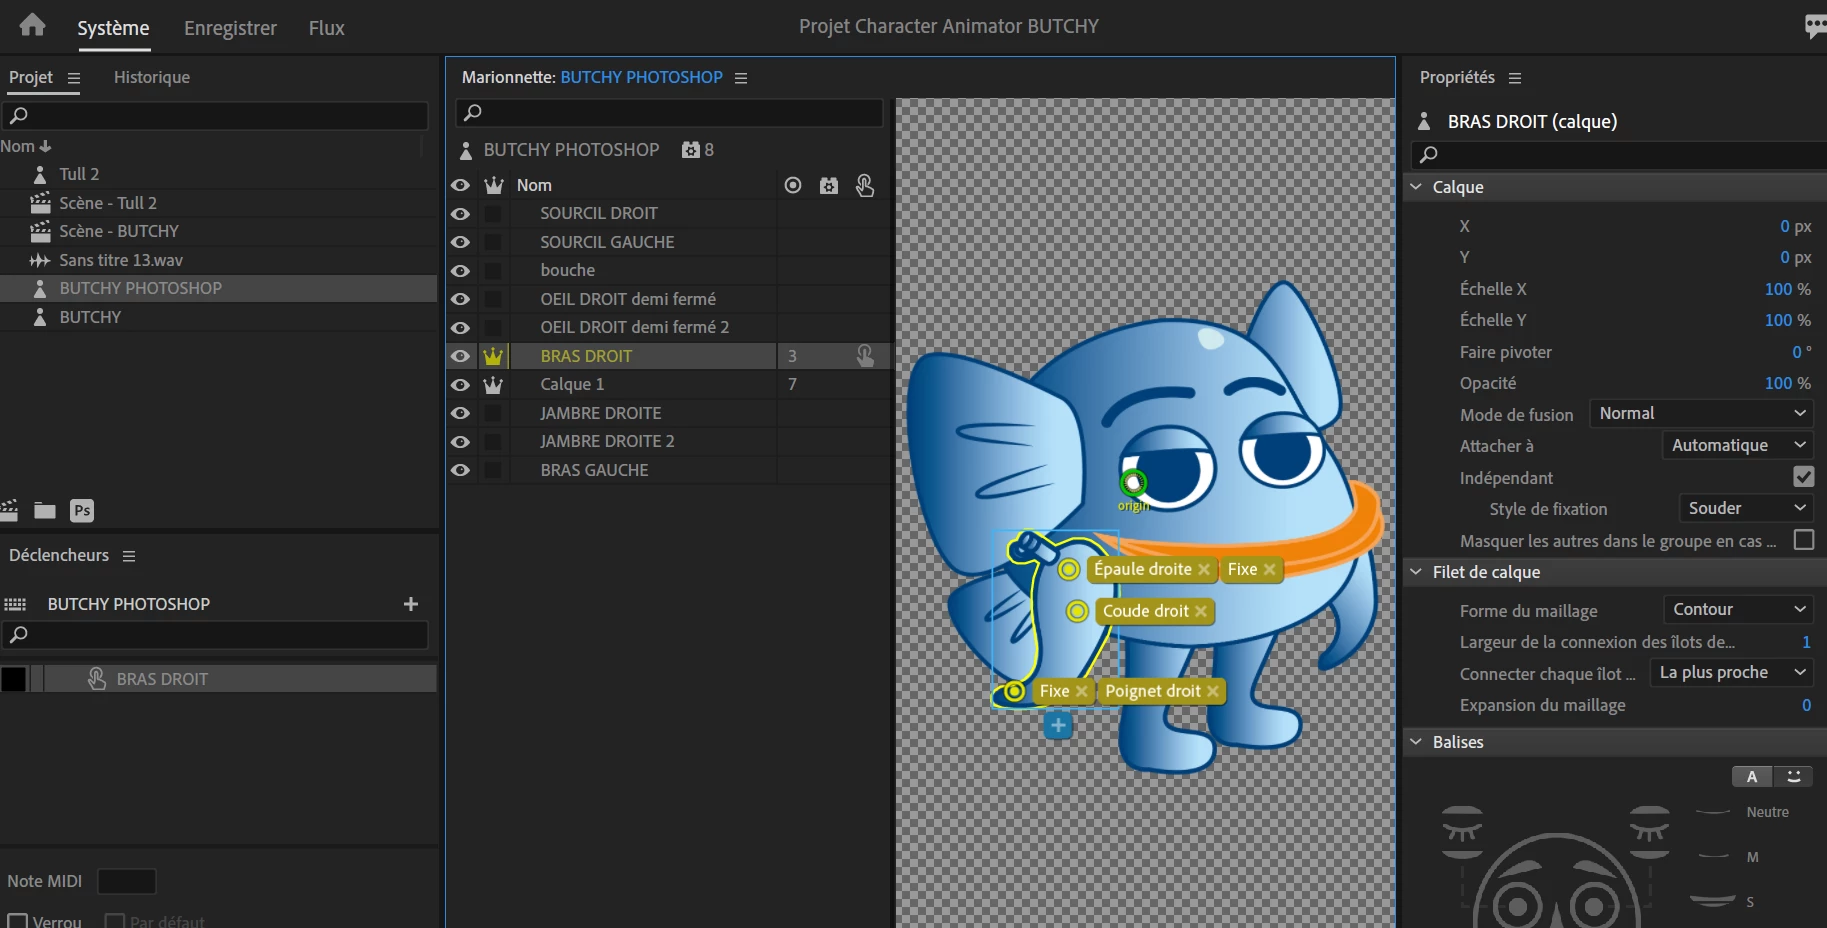Go to the Home screen icon
Image resolution: width=1827 pixels, height=928 pixels.
pos(32,25)
